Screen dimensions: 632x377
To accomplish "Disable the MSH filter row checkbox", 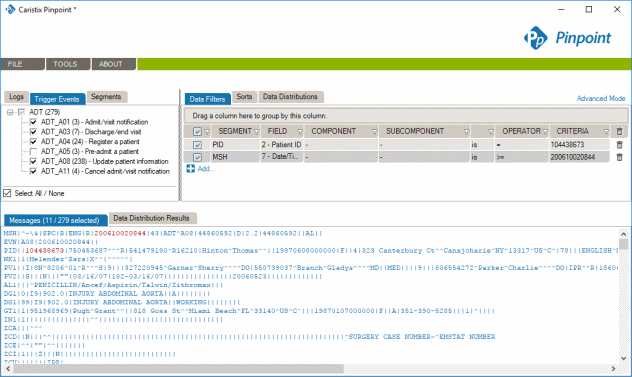I will pyautogui.click(x=197, y=157).
